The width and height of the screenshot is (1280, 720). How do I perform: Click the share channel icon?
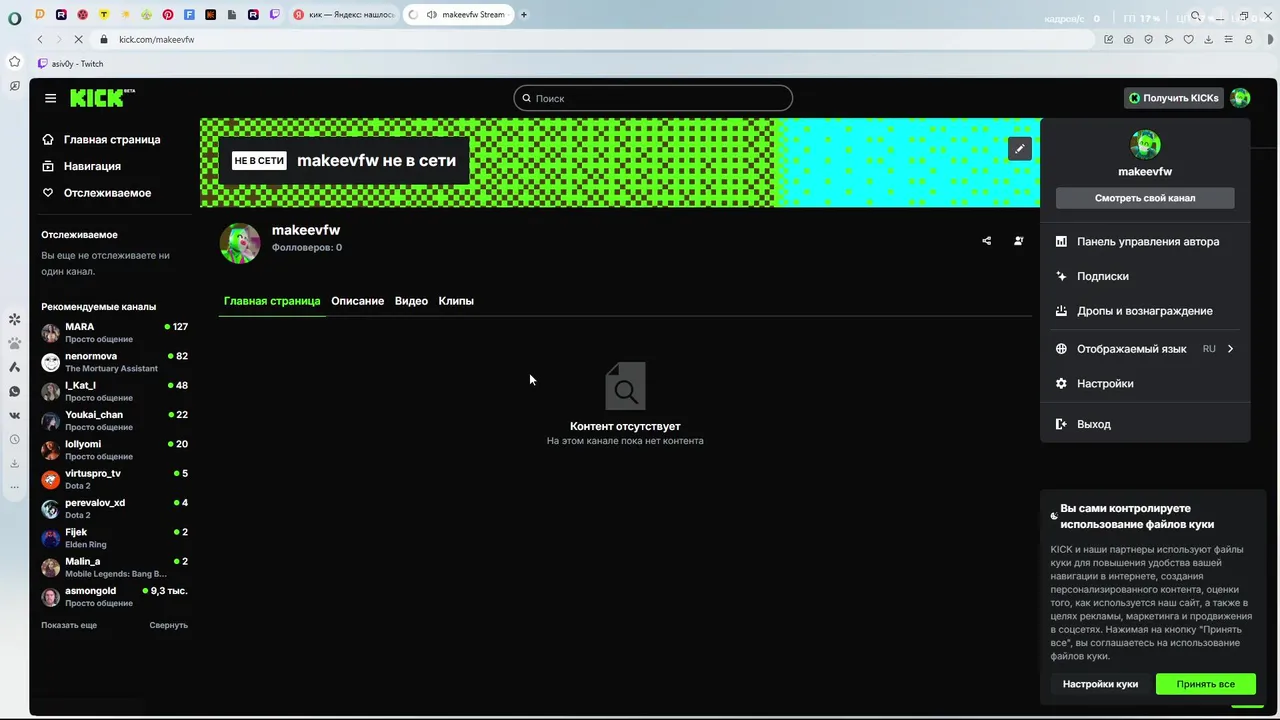[987, 241]
